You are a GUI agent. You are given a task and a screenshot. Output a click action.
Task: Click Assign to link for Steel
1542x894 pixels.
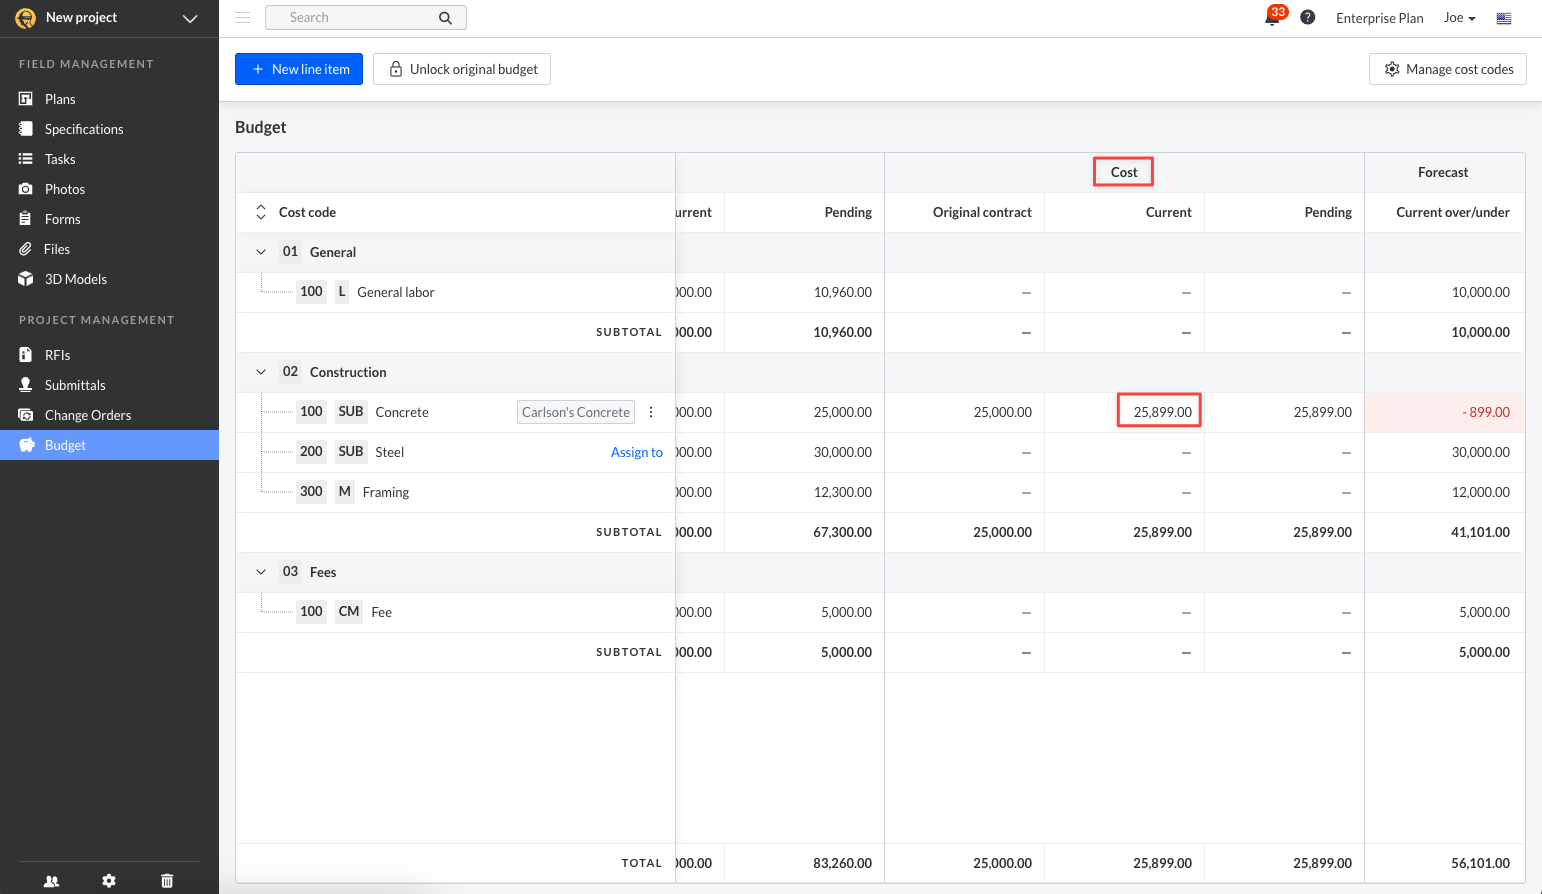click(x=636, y=452)
